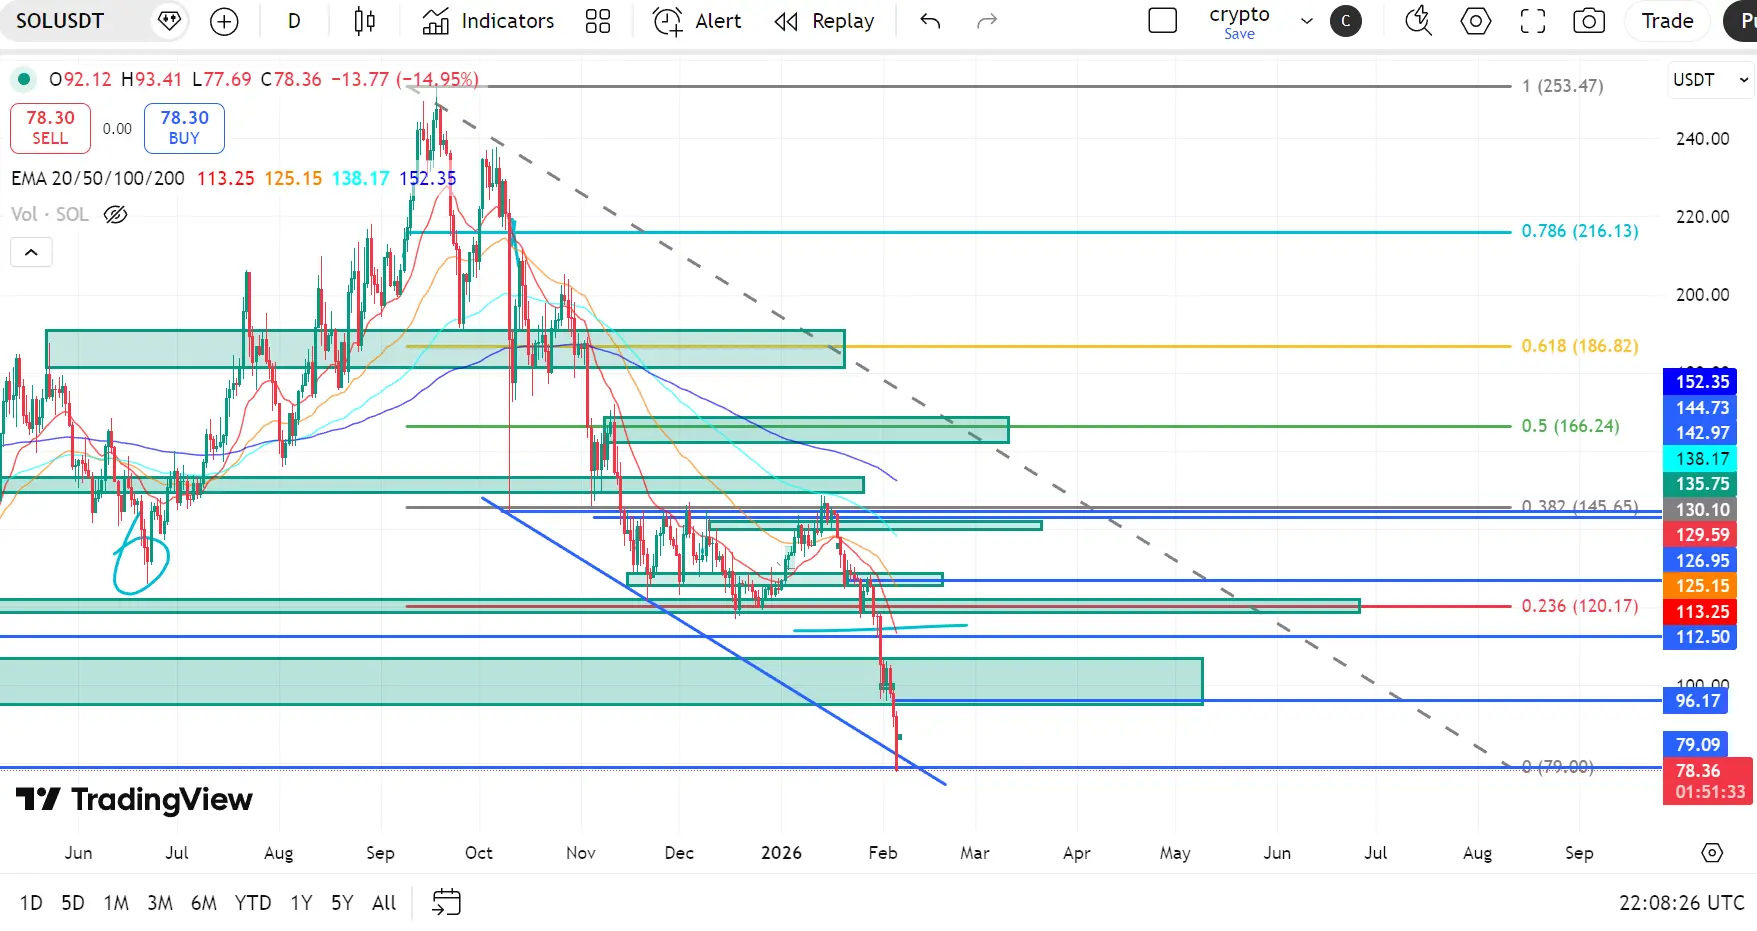Open the layout setup square icon
This screenshot has width=1757, height=931.
pos(1163,21)
